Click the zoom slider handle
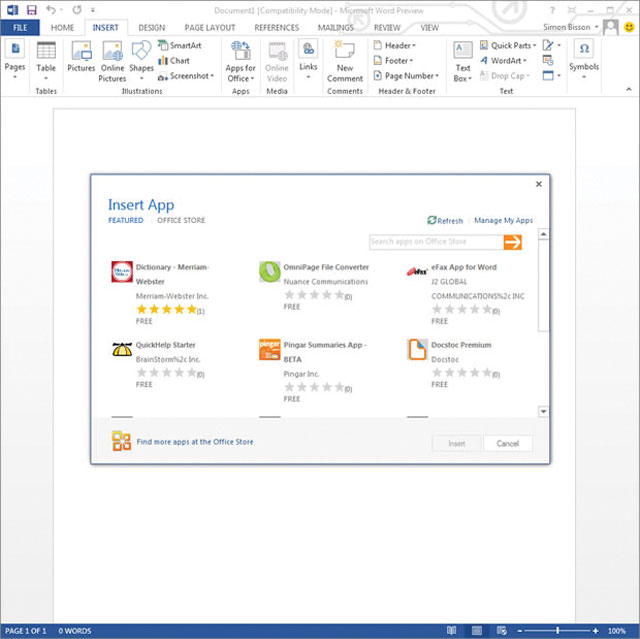The image size is (640, 639). click(557, 630)
